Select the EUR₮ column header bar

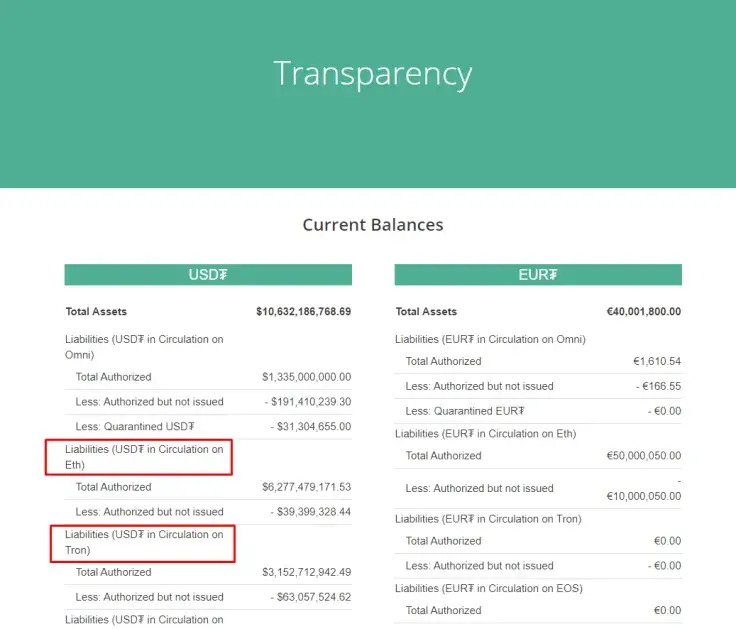tap(538, 275)
